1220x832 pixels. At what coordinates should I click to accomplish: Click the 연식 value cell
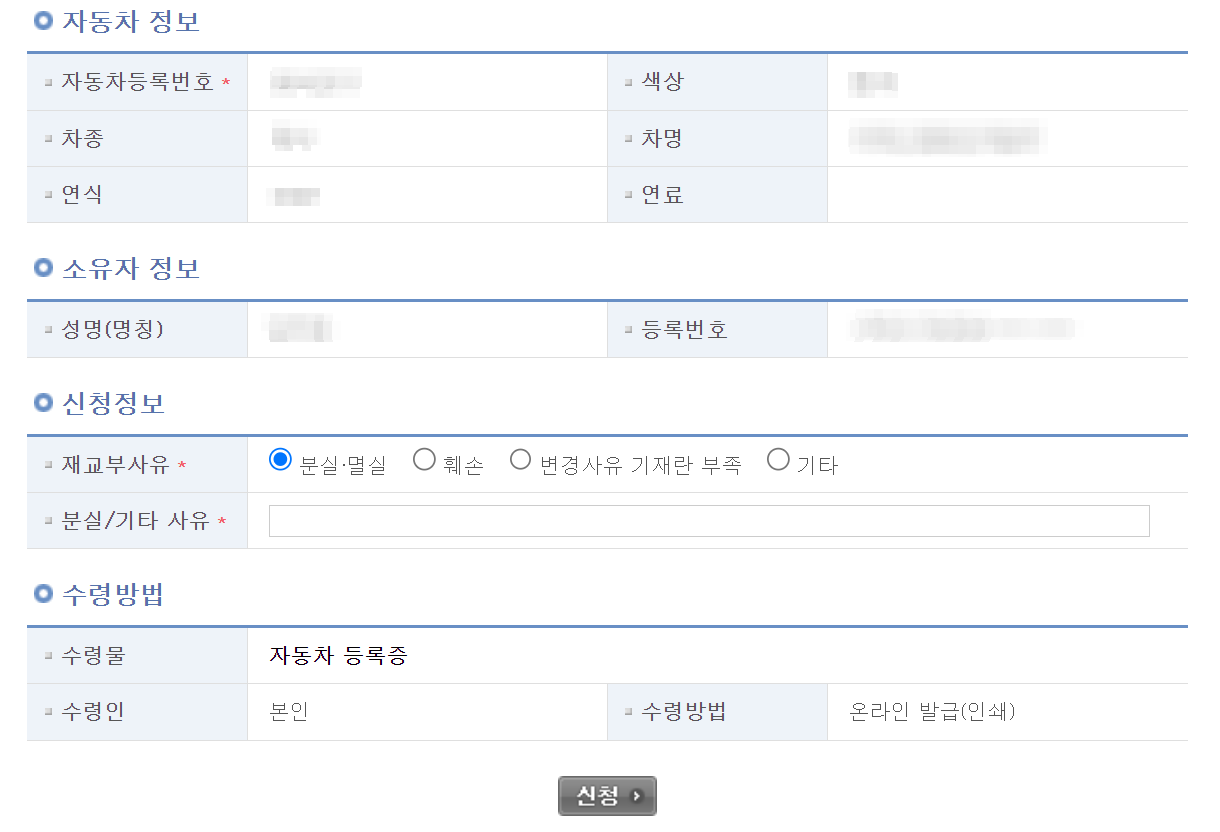coord(428,194)
